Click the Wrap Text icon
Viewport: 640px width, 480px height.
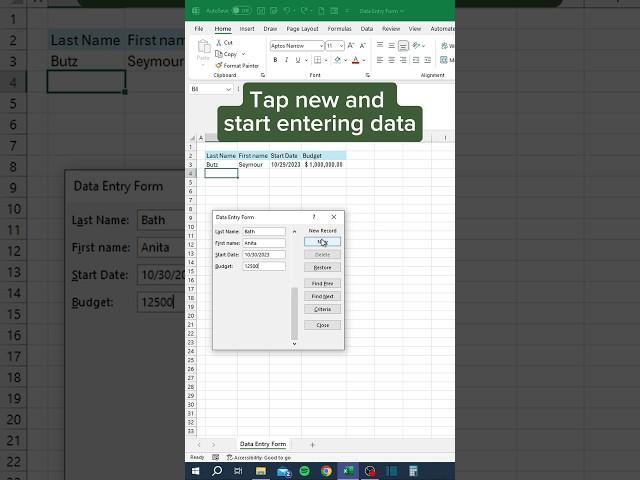444,46
